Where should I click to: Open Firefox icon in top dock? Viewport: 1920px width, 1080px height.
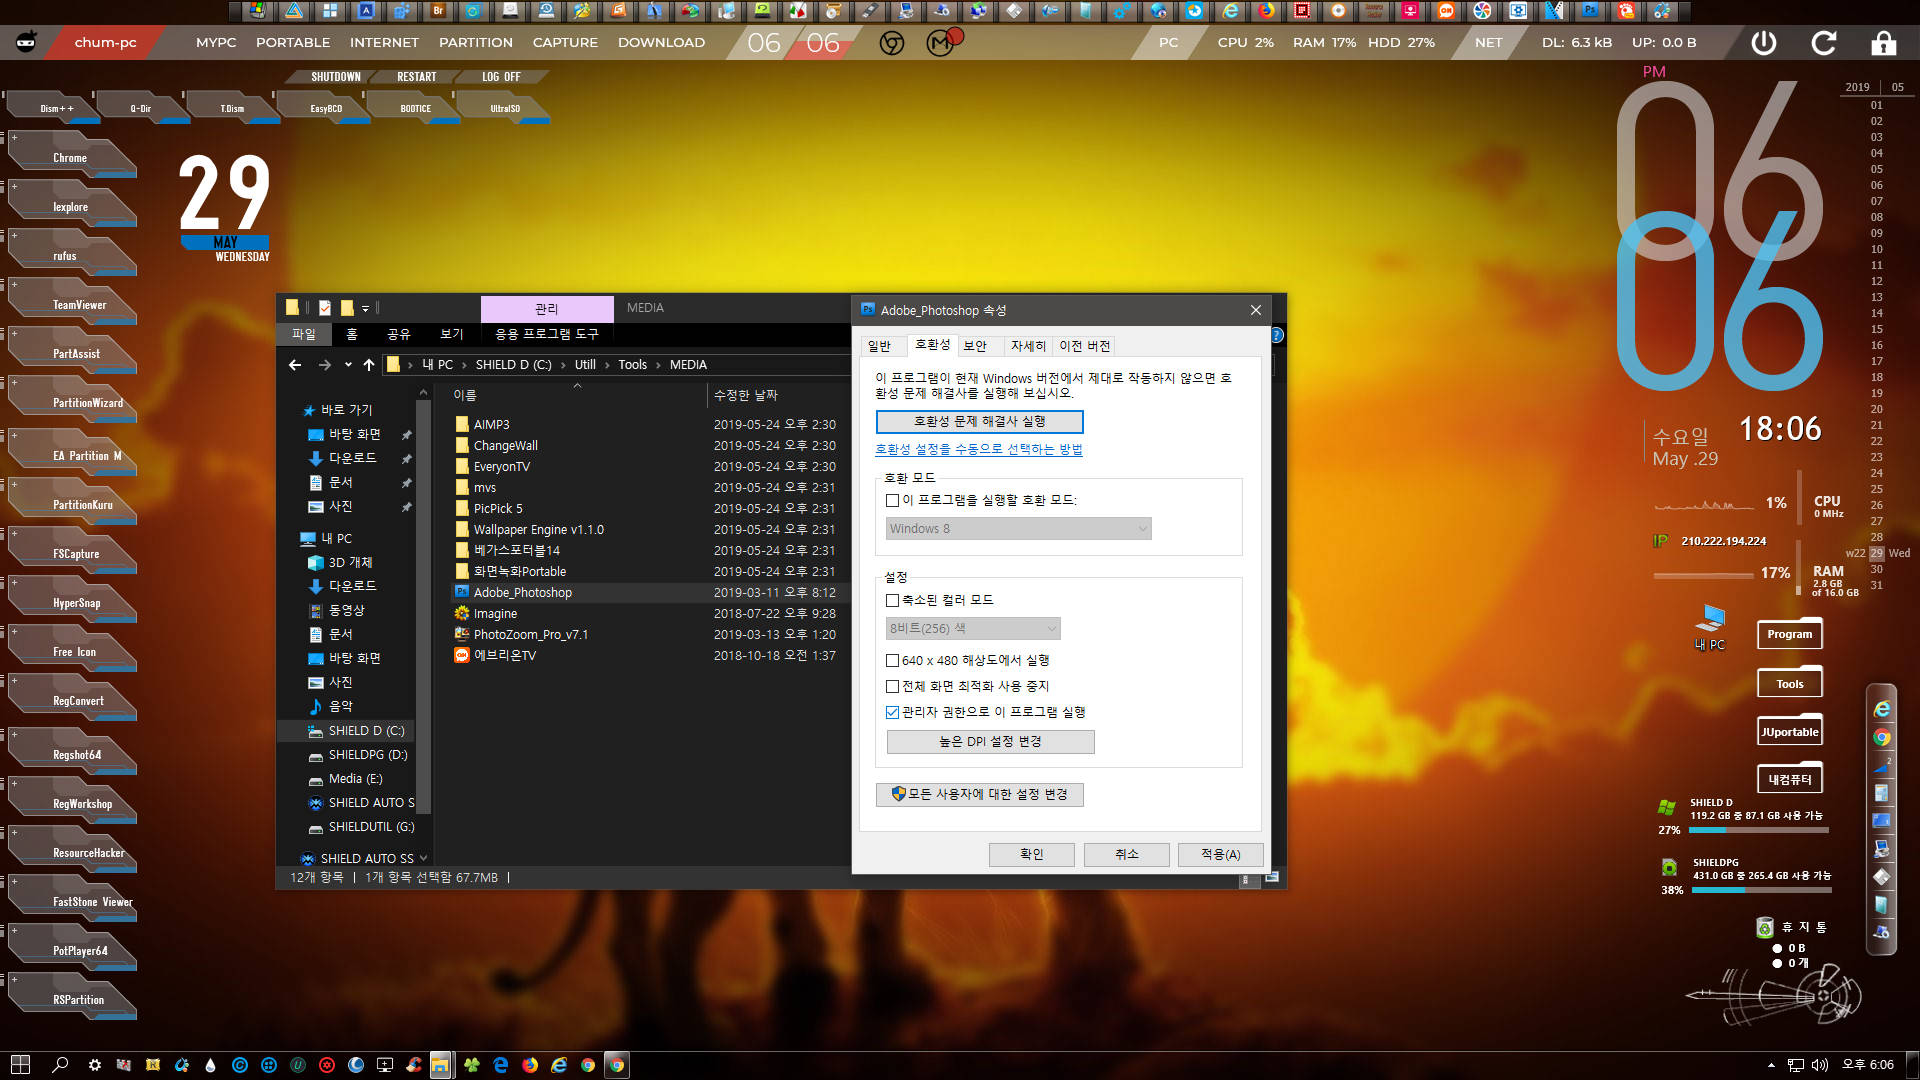1266,11
